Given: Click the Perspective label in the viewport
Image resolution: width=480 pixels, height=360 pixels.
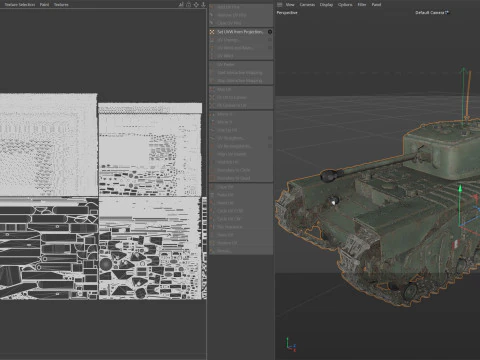Looking at the screenshot, I should point(287,13).
